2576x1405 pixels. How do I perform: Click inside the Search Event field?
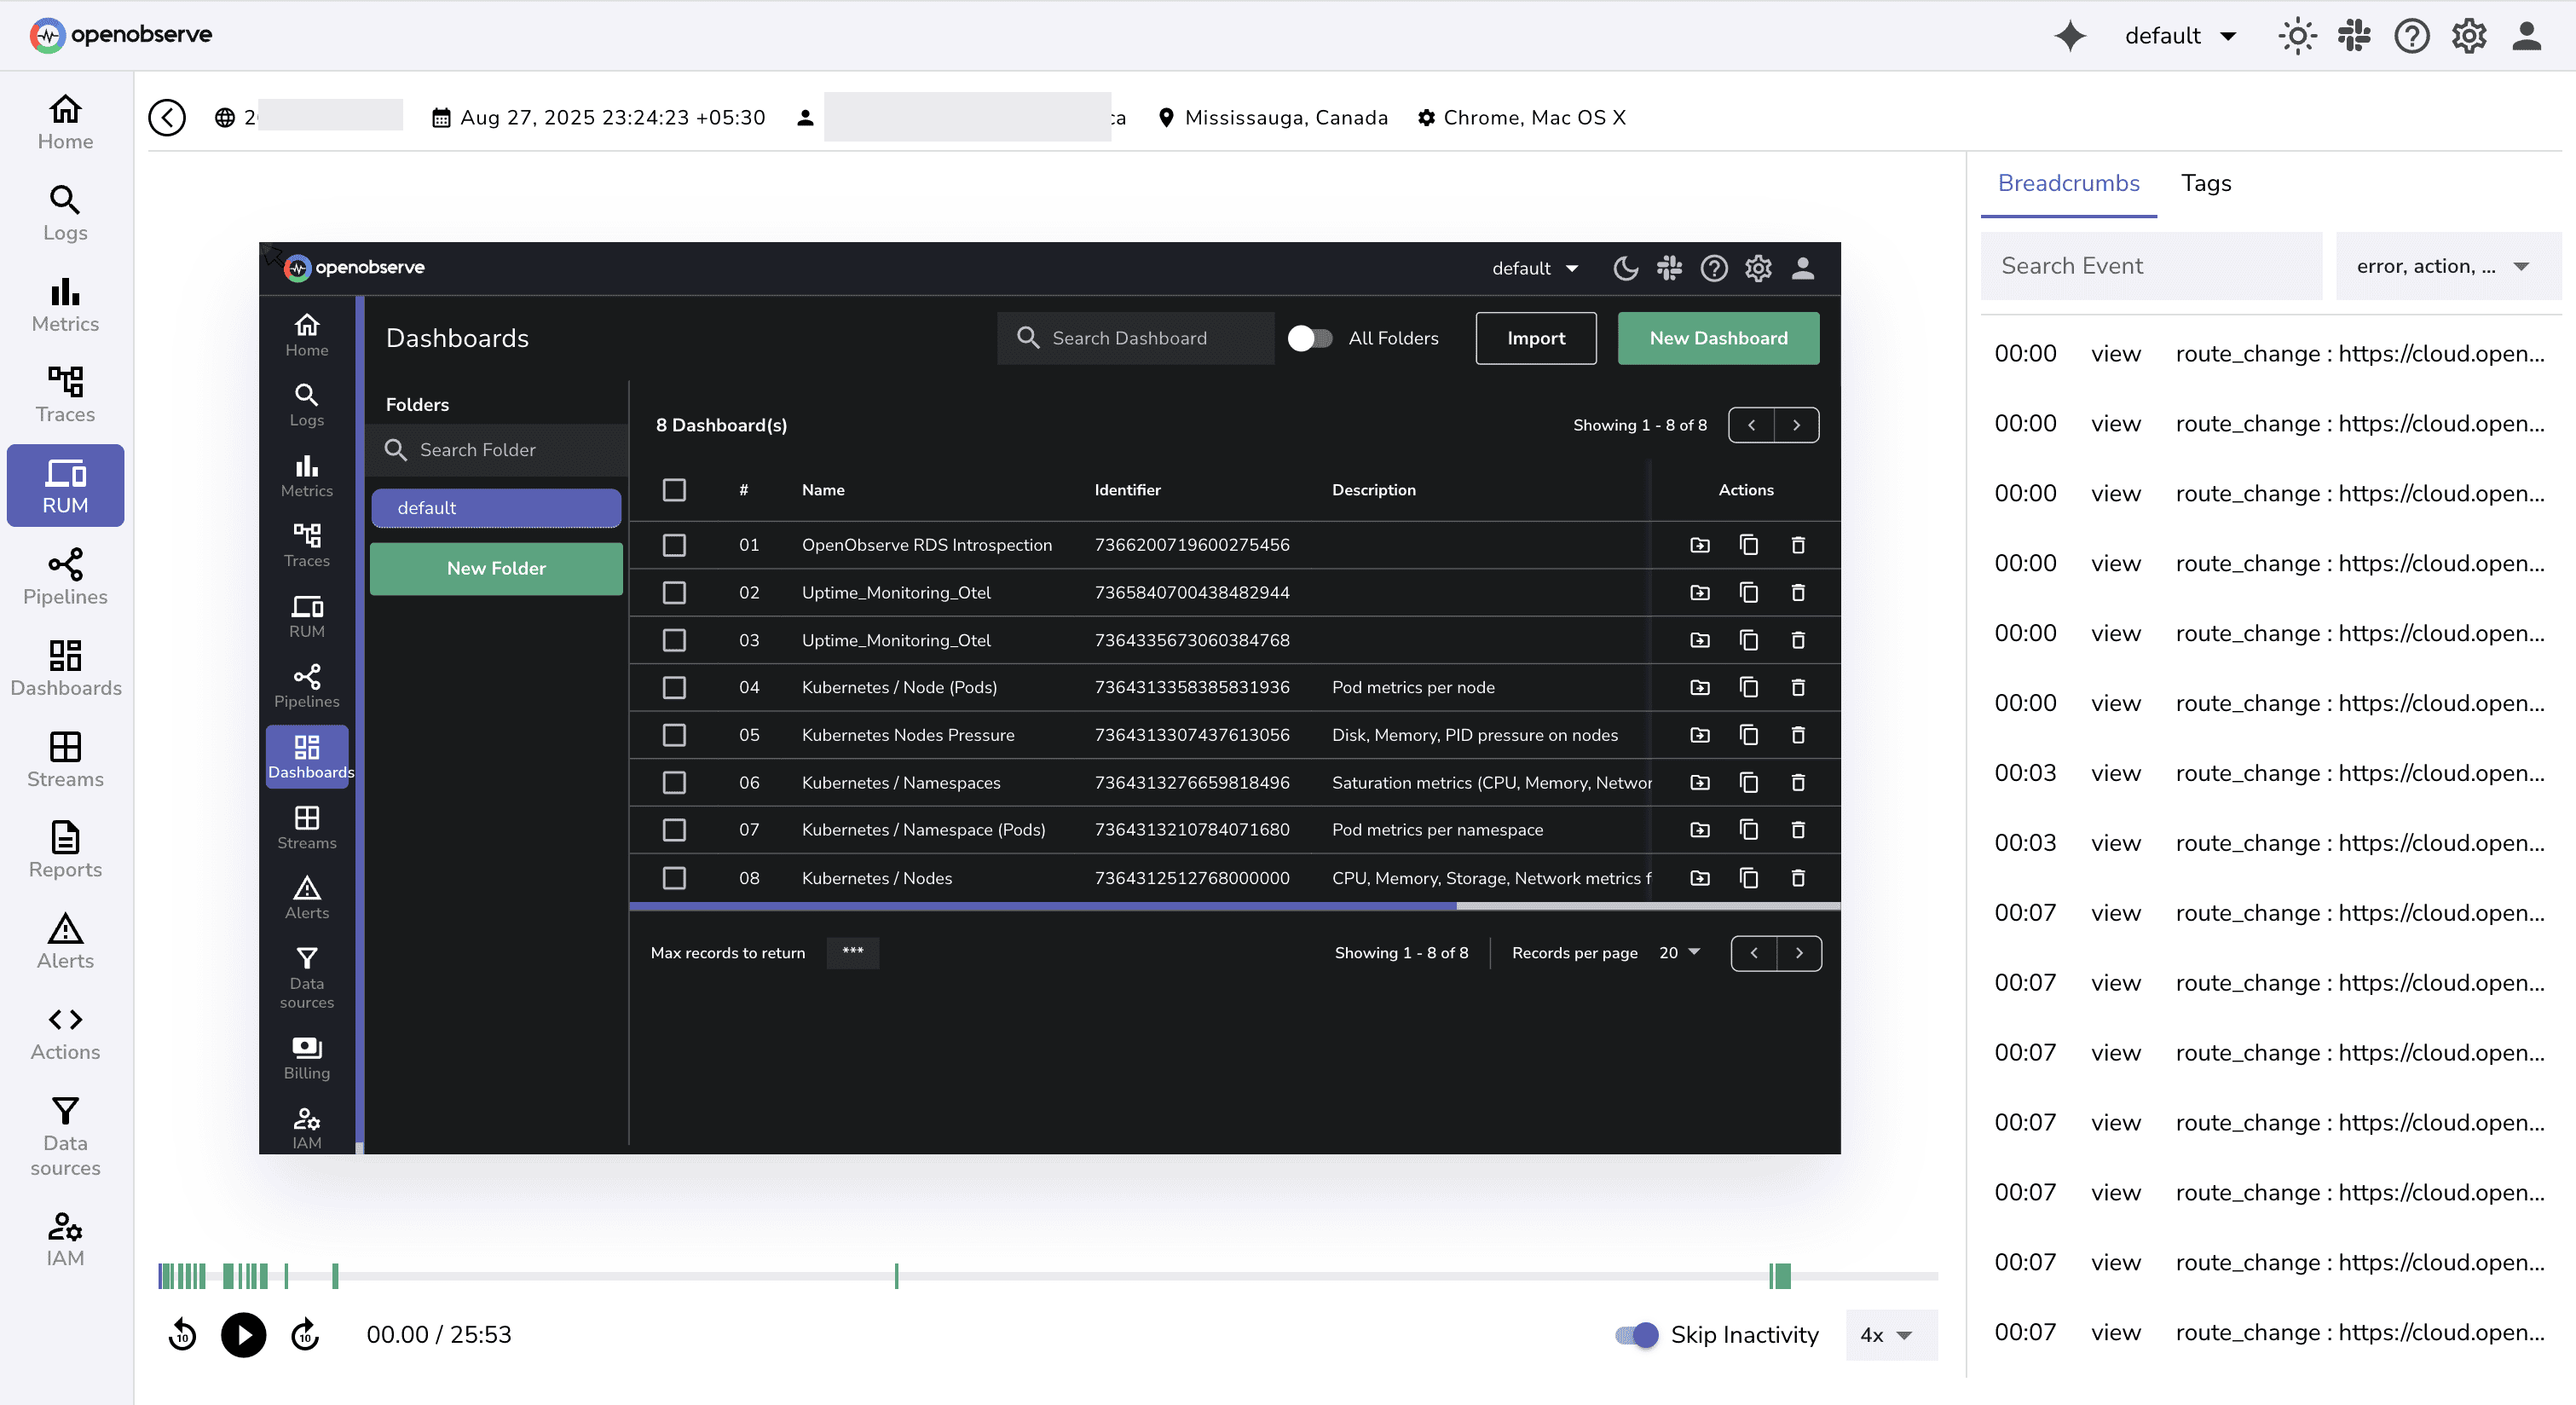[2150, 266]
